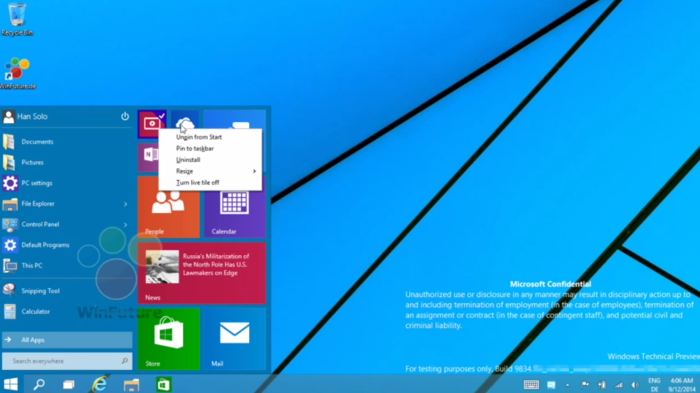Viewport: 700px width, 393px height.
Task: Click the Action Center flag icon
Action: coord(585,385)
